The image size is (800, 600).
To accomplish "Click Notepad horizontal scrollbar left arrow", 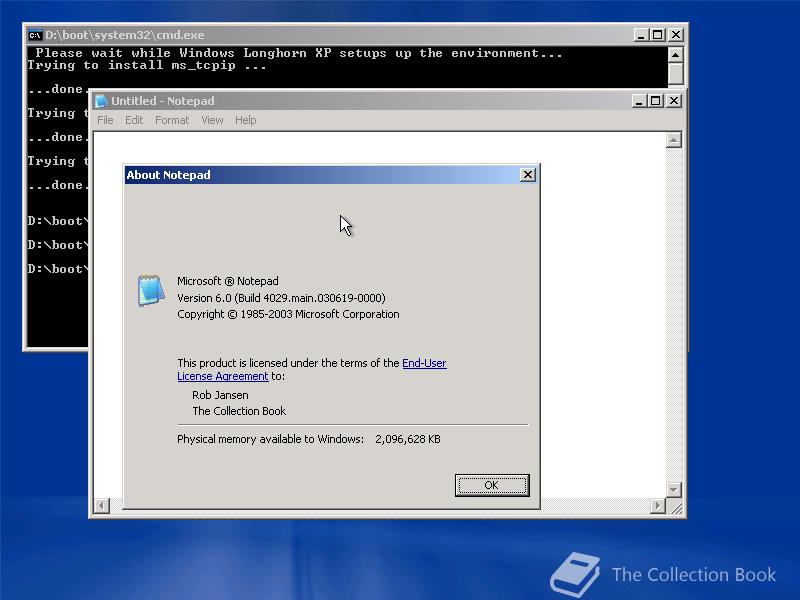I will click(102, 506).
